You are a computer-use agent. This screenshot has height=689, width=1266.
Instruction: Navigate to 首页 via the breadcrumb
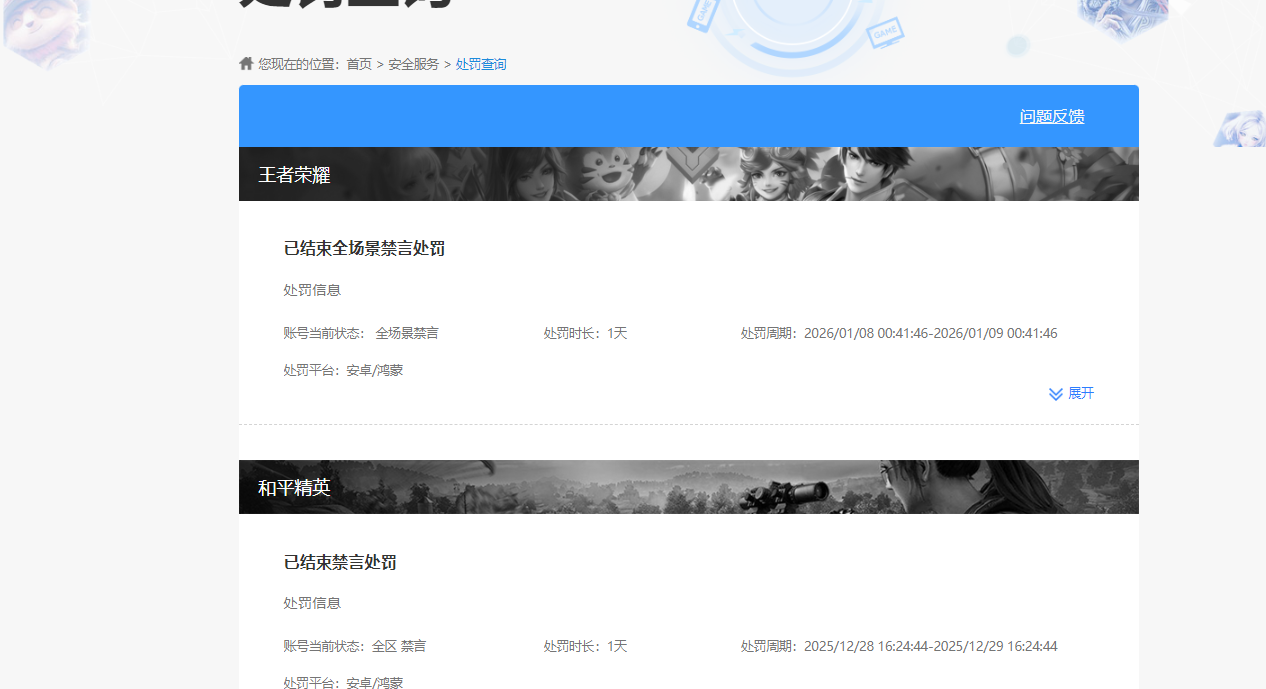358,64
